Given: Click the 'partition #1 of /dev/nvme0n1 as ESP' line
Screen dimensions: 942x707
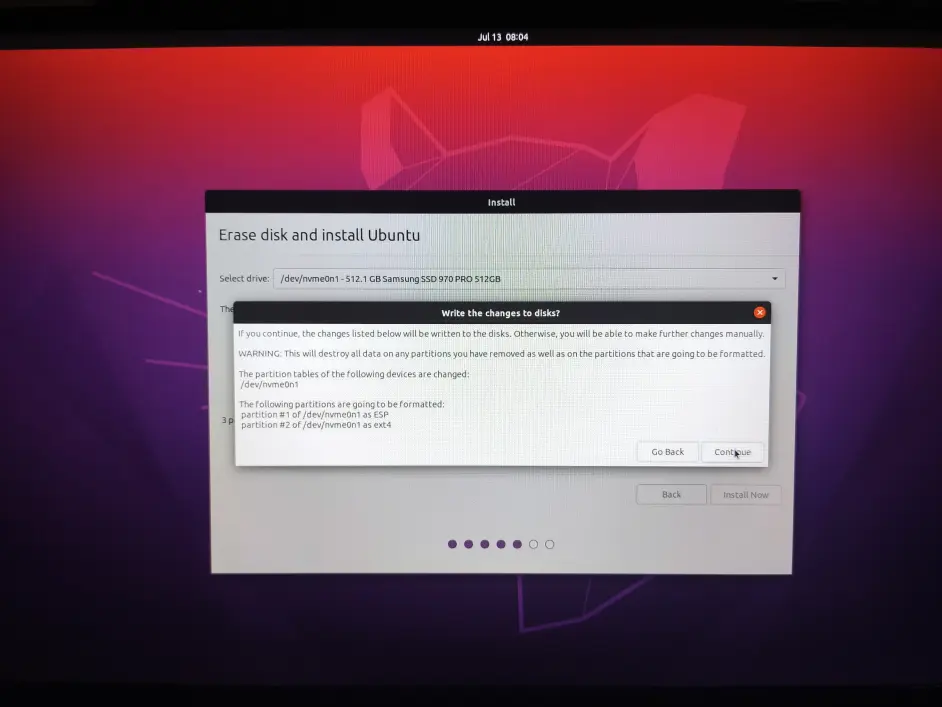Looking at the screenshot, I should 315,414.
